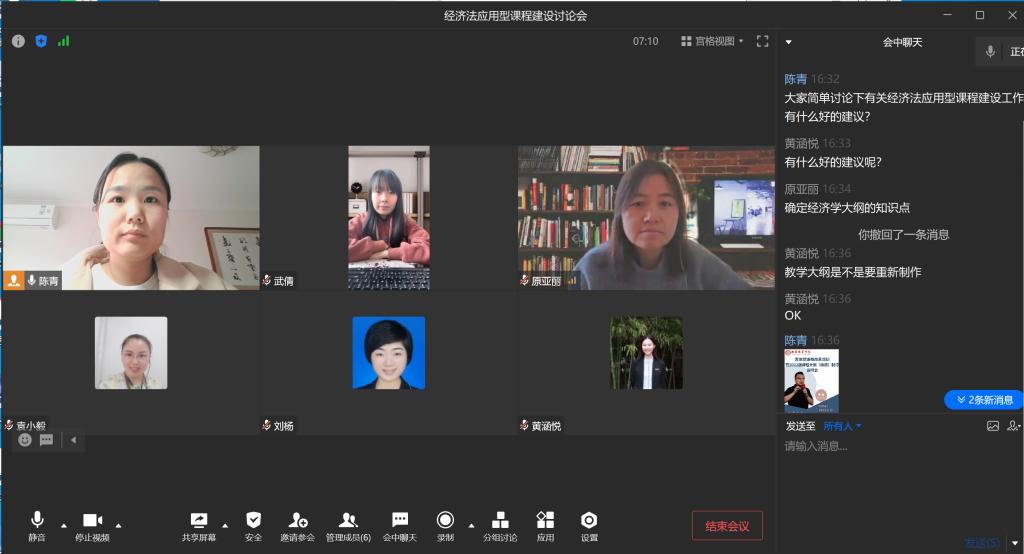Open 设置 settings from toolbar

[x=589, y=525]
